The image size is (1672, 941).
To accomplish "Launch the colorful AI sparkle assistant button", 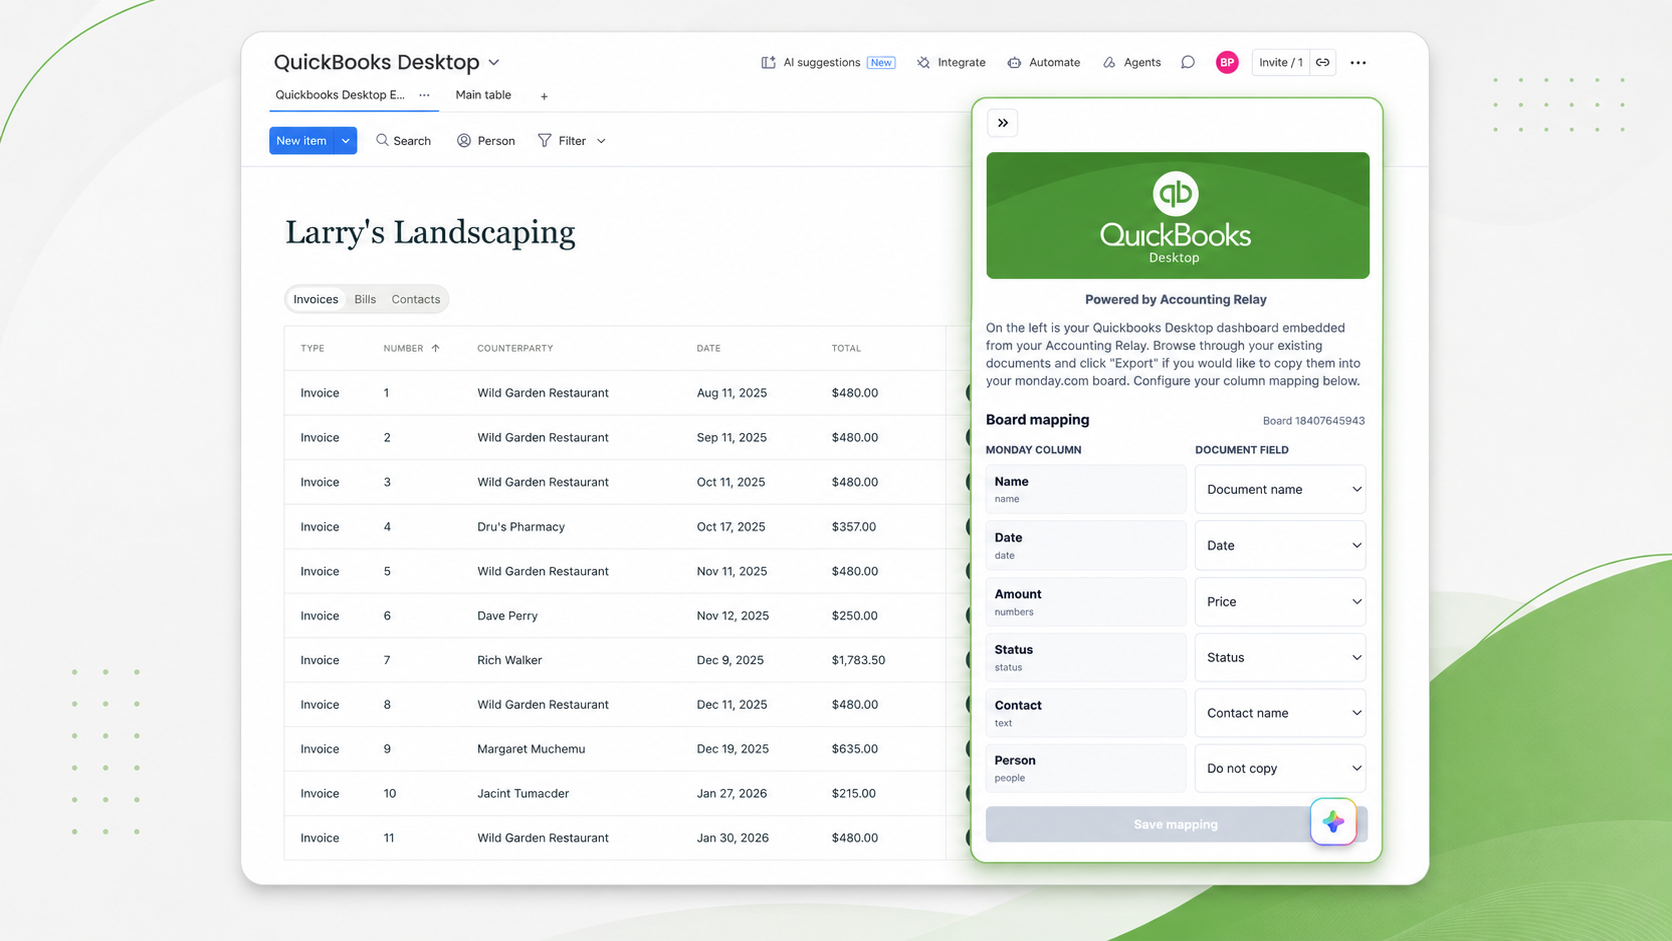I will click(1333, 822).
